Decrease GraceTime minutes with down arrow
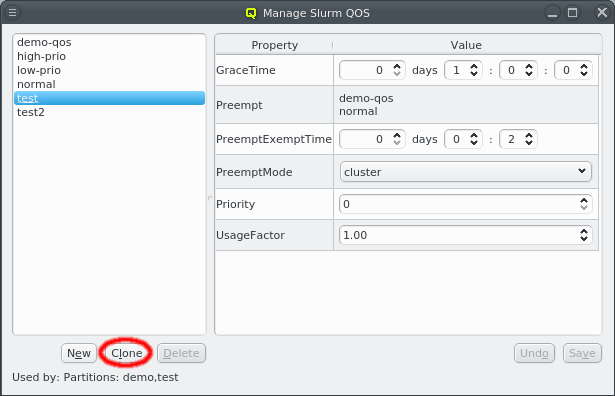 tap(529, 74)
